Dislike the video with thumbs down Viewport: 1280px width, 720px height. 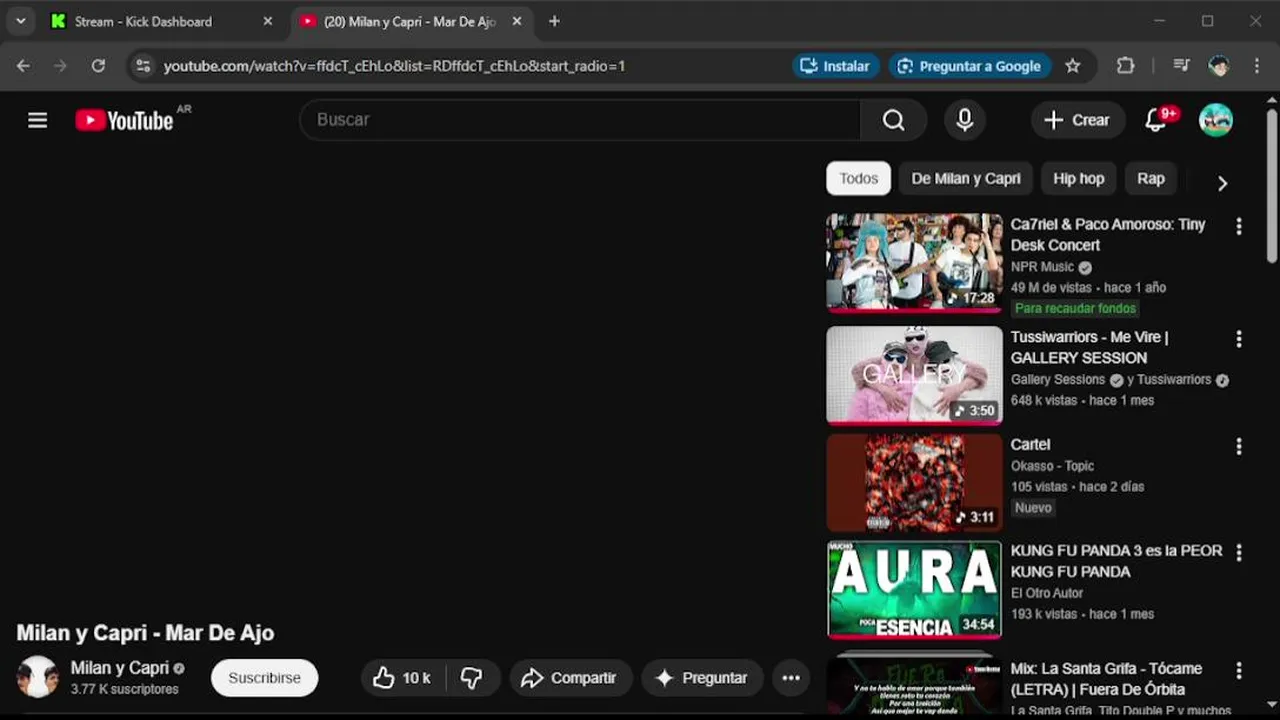[x=471, y=678]
